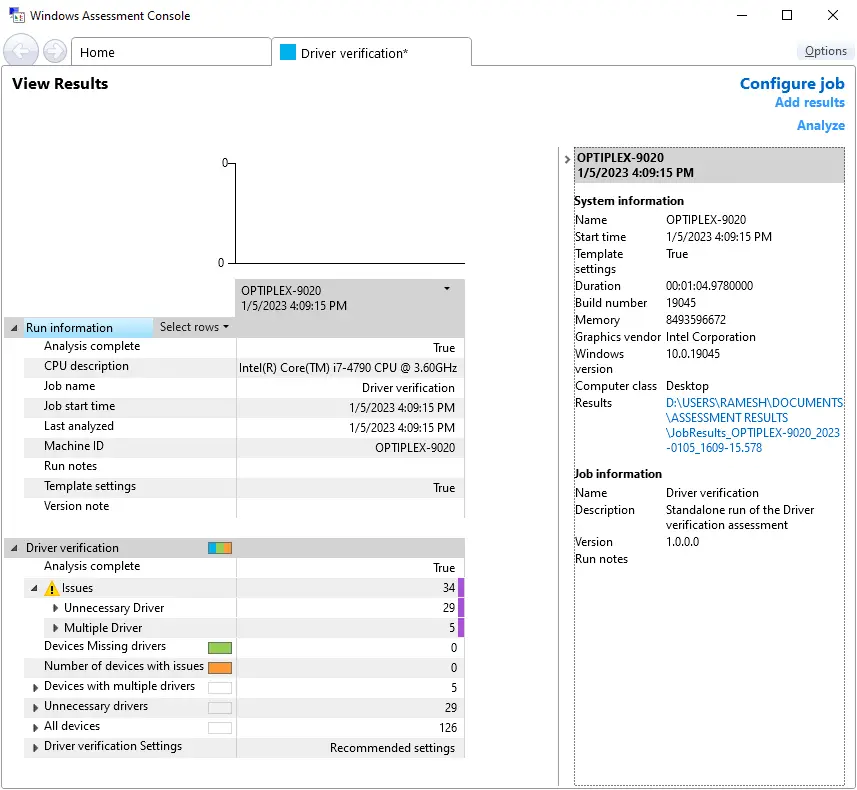The width and height of the screenshot is (857, 790).
Task: Open the Options menu
Action: 825,51
